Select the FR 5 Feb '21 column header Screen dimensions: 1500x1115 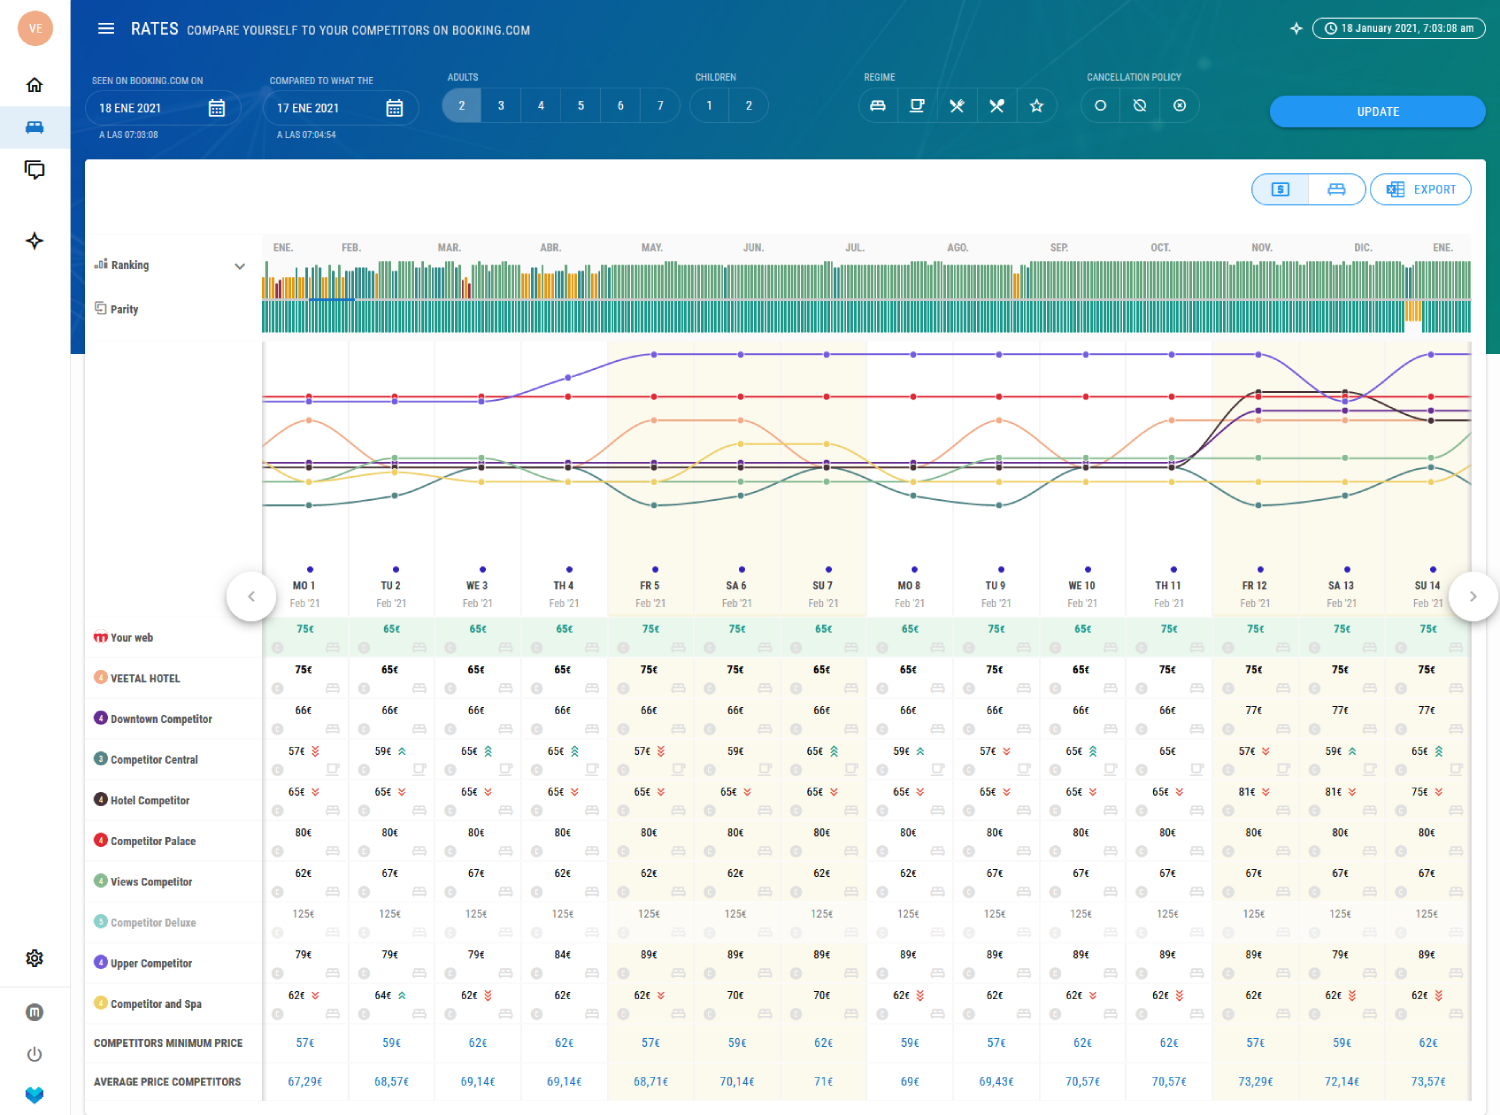click(x=650, y=594)
